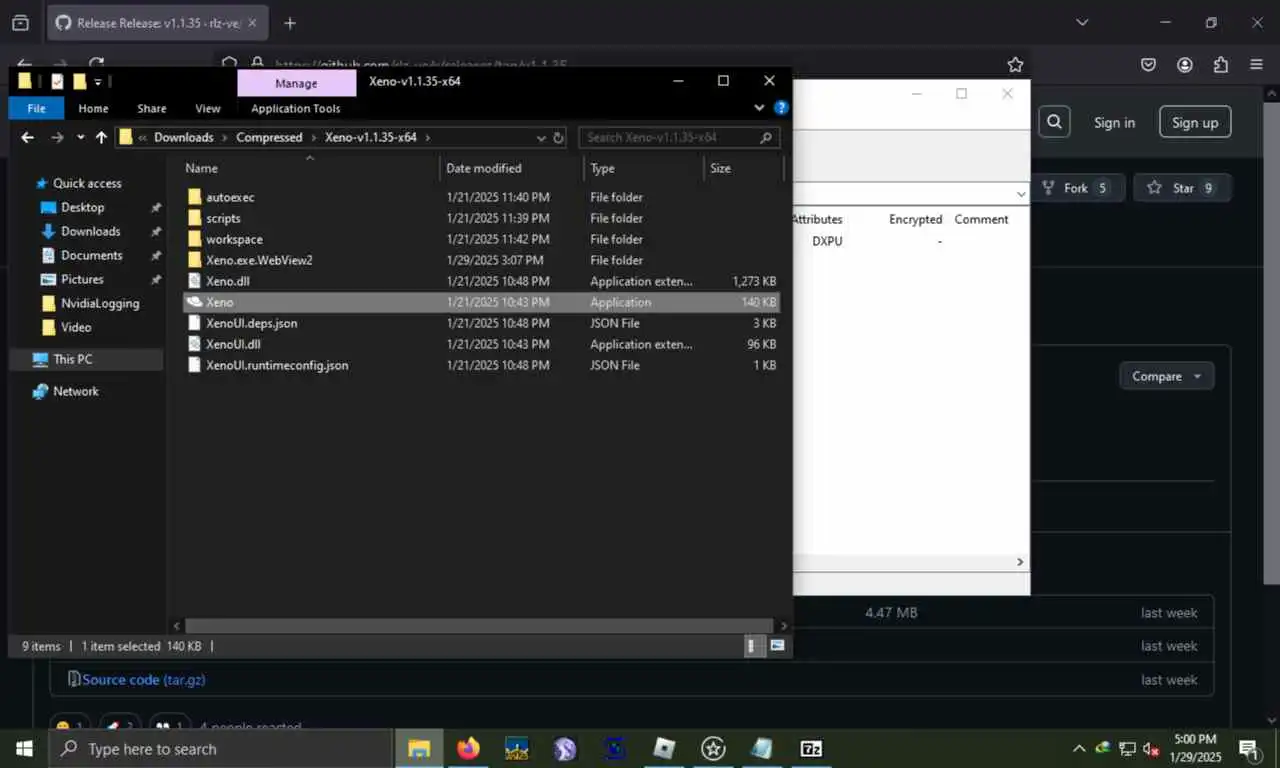The image size is (1280, 768).
Task: Fork the repository on GitHub
Action: point(1075,188)
